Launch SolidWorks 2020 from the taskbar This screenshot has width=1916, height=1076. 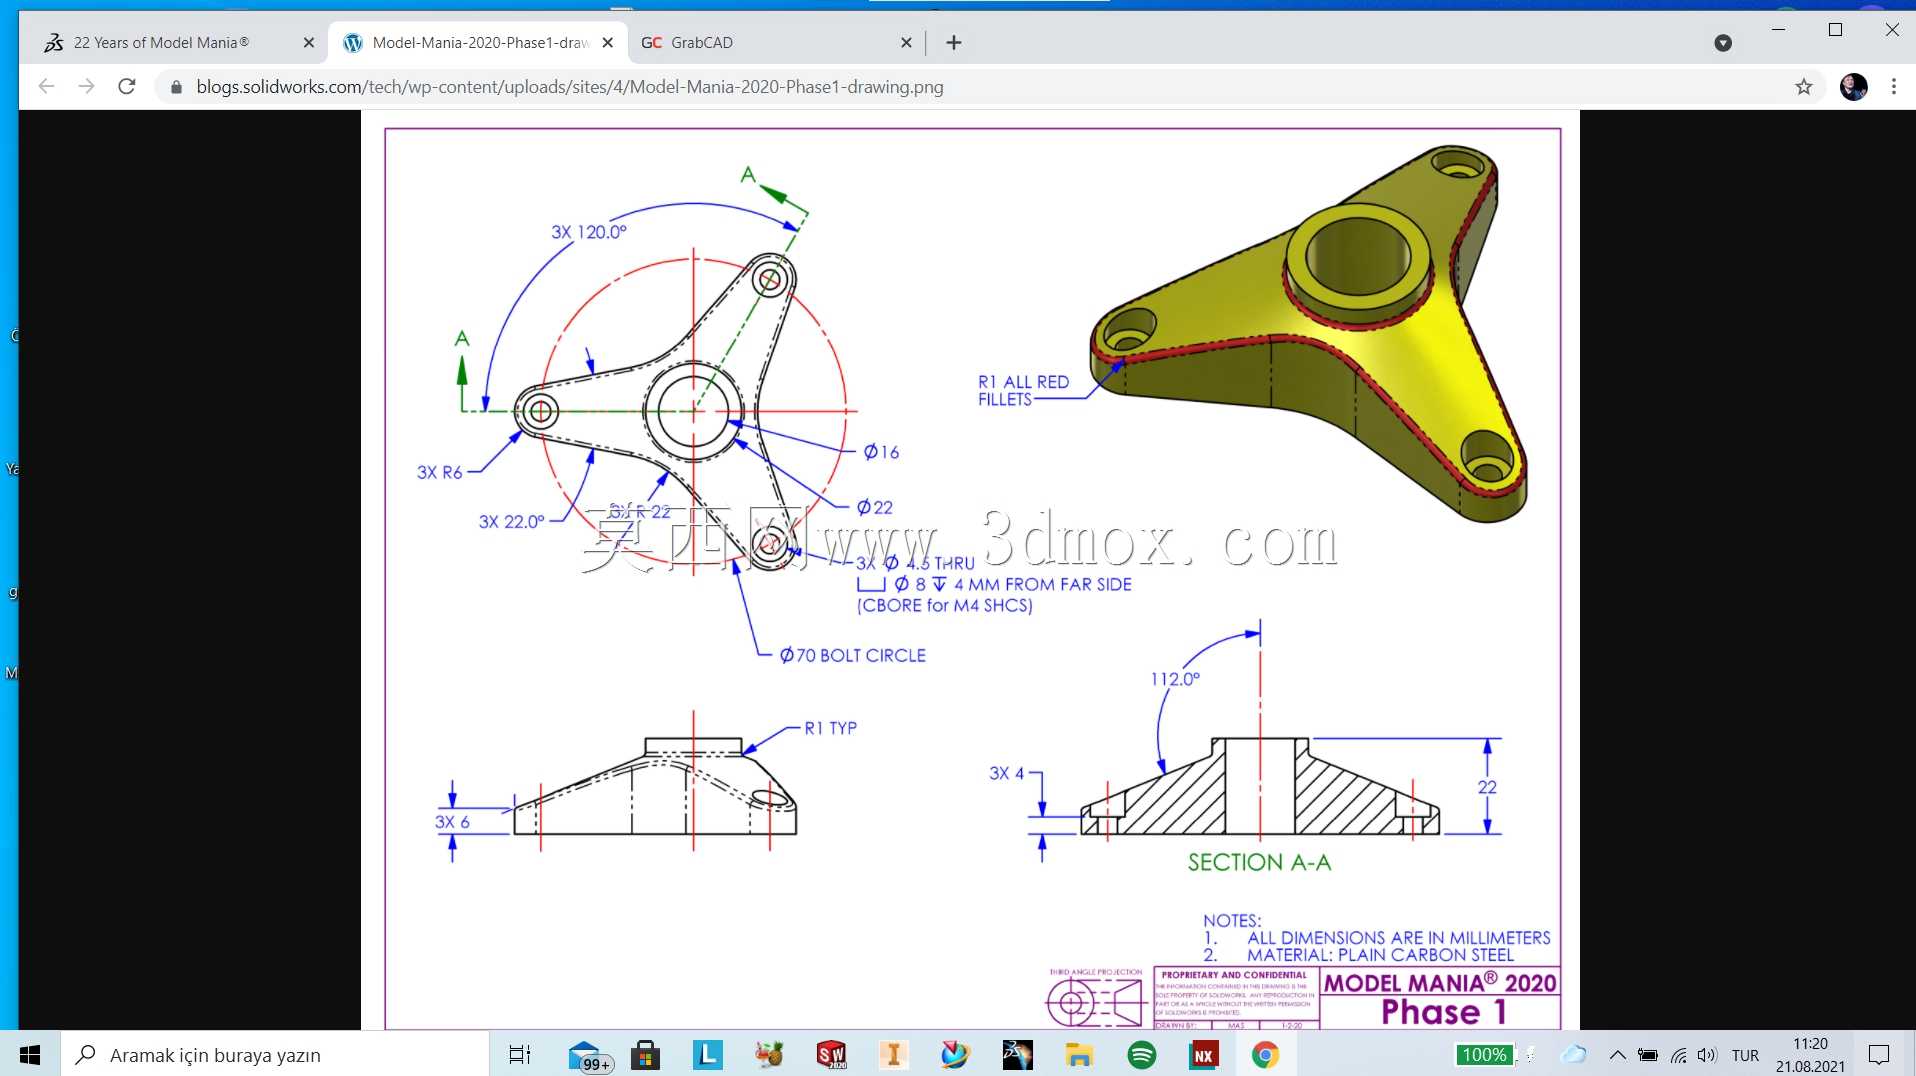[x=831, y=1054]
